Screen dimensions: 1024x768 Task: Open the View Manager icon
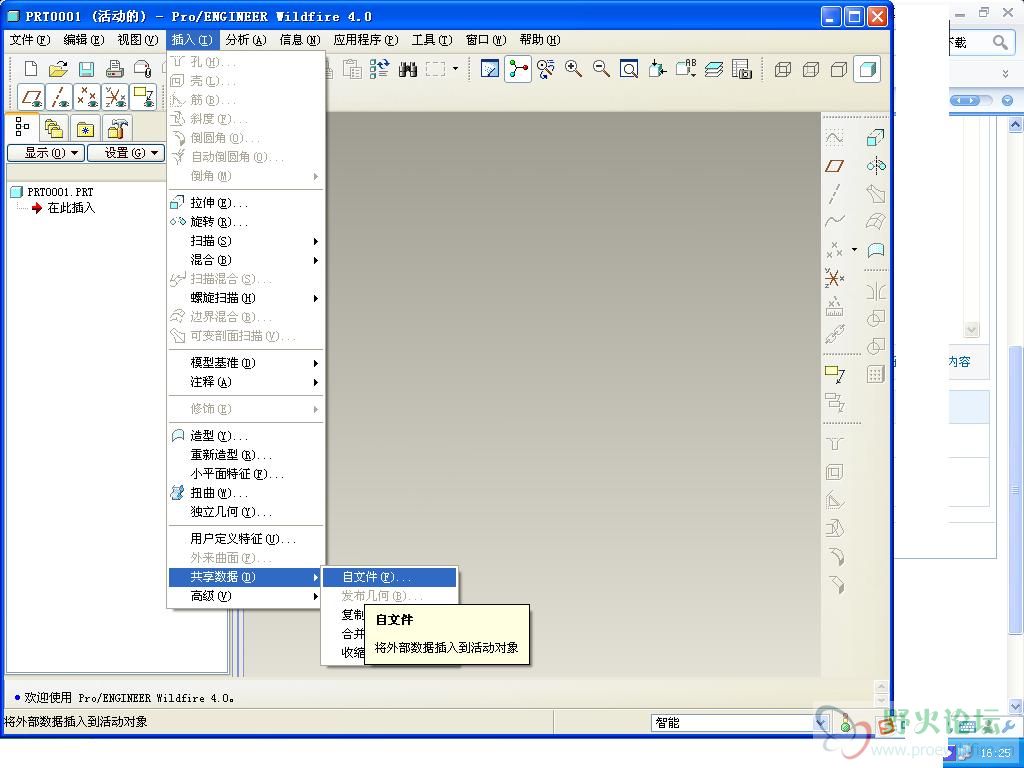click(x=742, y=69)
